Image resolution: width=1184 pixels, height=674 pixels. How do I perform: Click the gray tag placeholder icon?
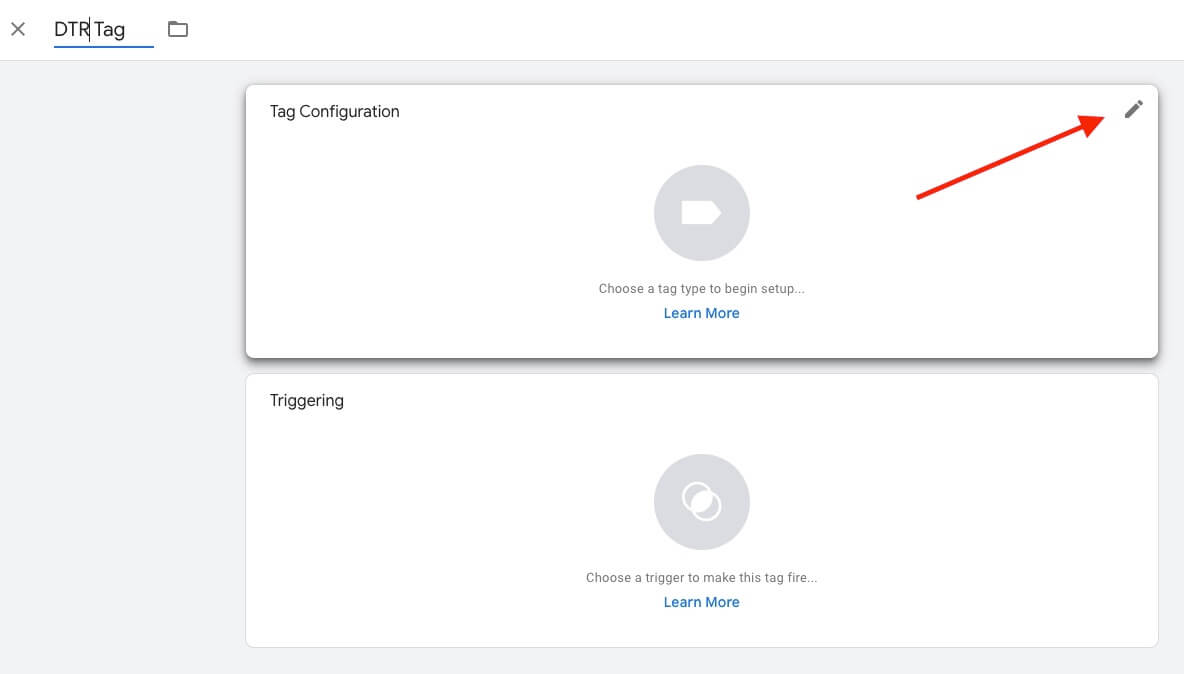[x=701, y=212]
